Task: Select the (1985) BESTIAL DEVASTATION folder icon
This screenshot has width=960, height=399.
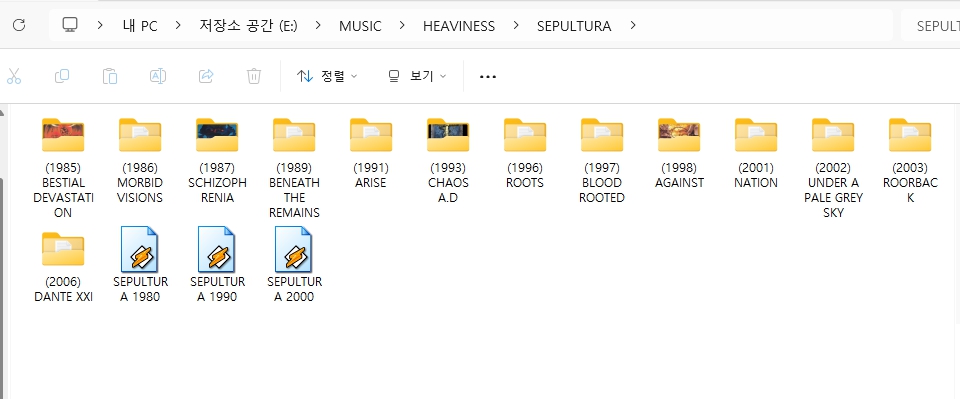Action: [x=63, y=135]
